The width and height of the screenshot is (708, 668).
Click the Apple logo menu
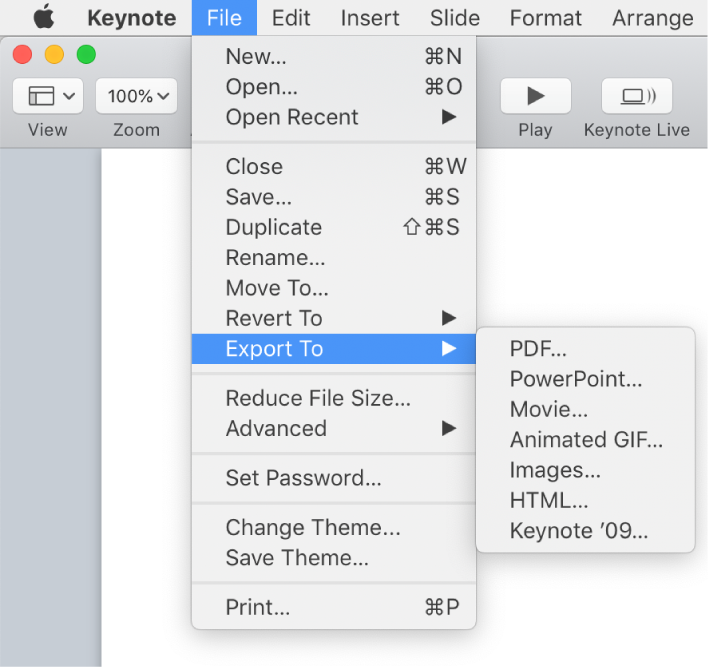[x=44, y=17]
